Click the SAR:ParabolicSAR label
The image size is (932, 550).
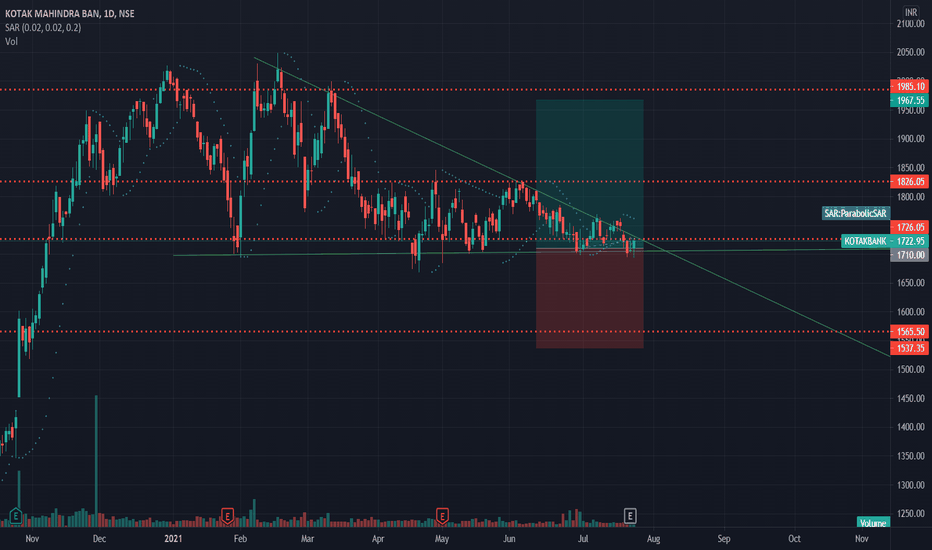click(x=855, y=213)
